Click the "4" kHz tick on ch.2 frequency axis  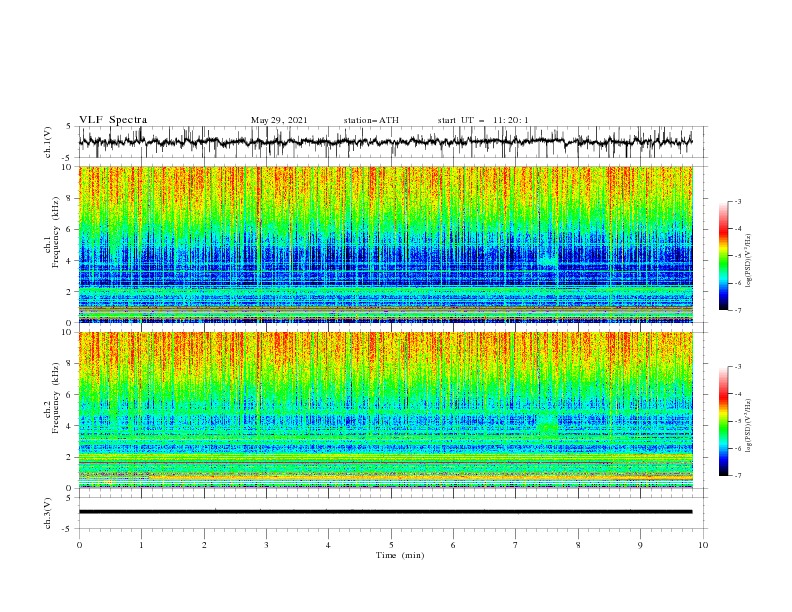tap(70, 426)
